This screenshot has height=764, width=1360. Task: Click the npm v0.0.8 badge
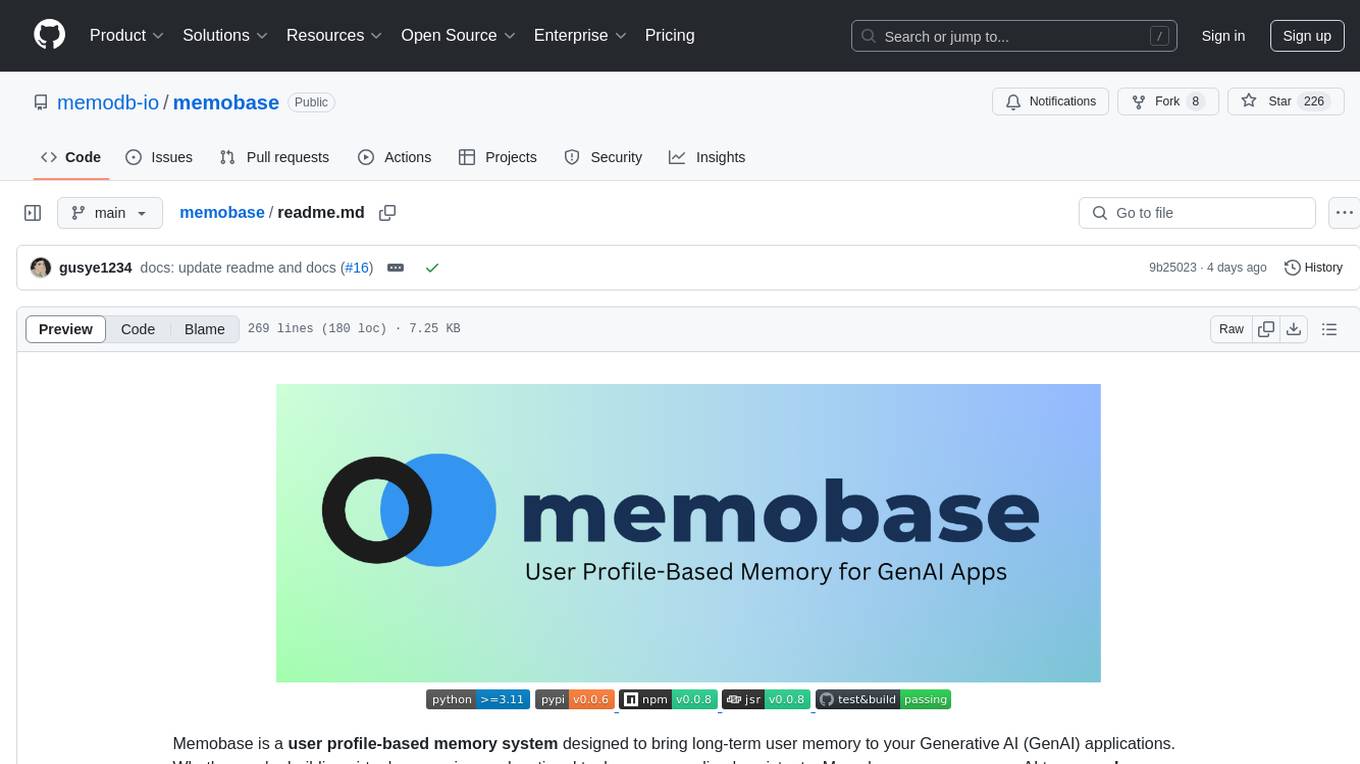tap(668, 699)
